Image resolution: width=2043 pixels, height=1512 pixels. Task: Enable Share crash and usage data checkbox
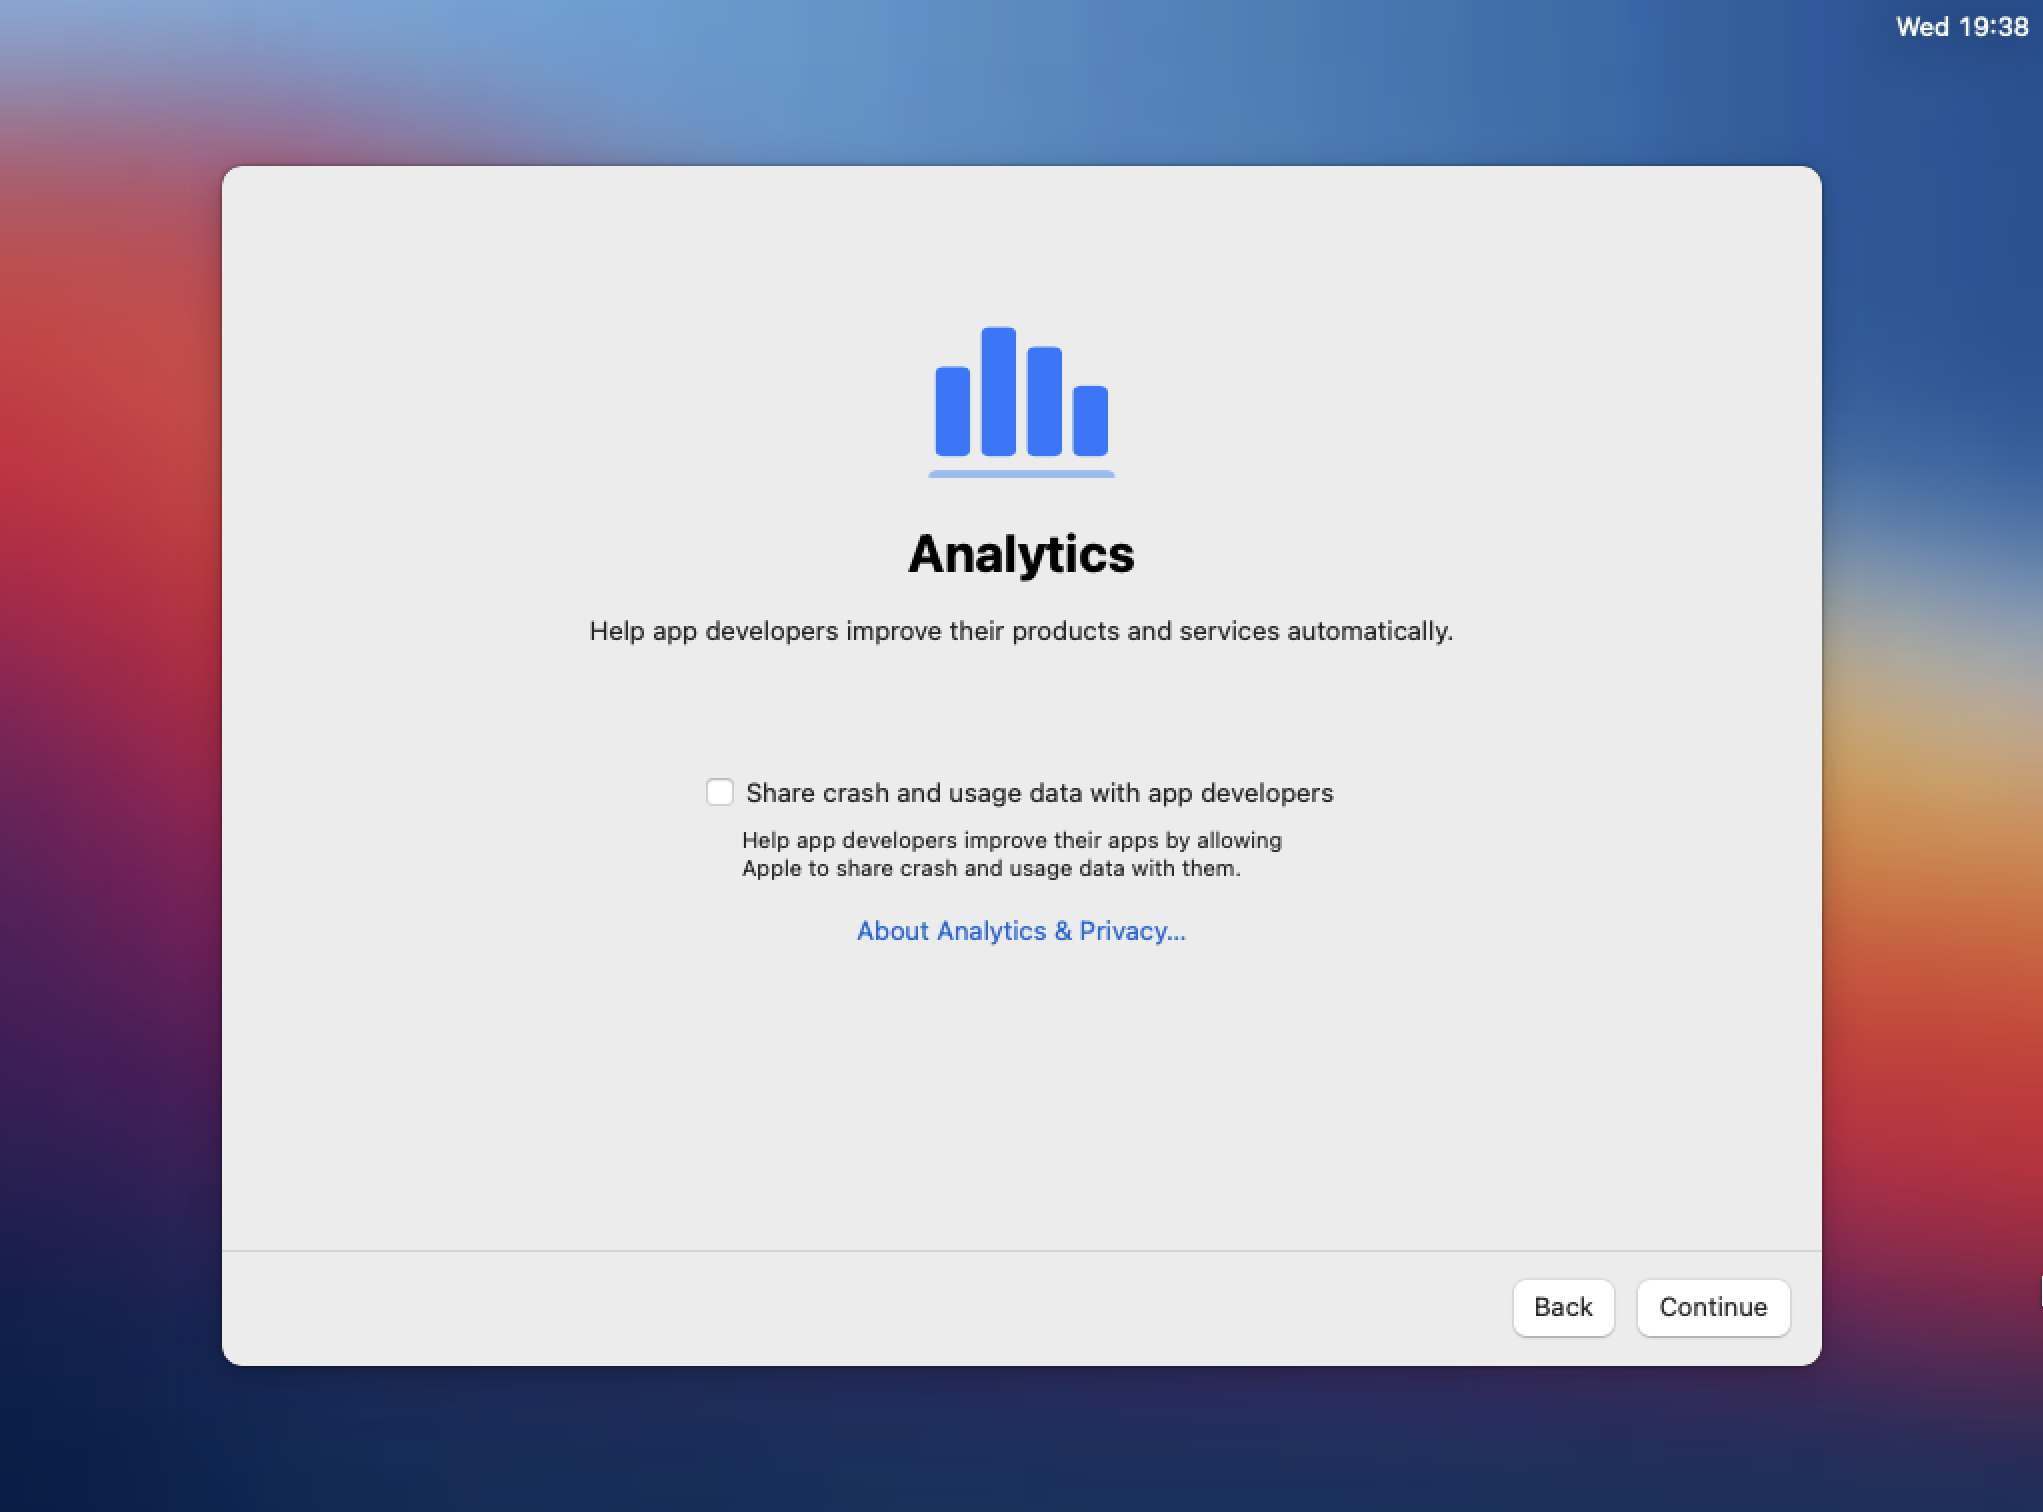click(718, 791)
